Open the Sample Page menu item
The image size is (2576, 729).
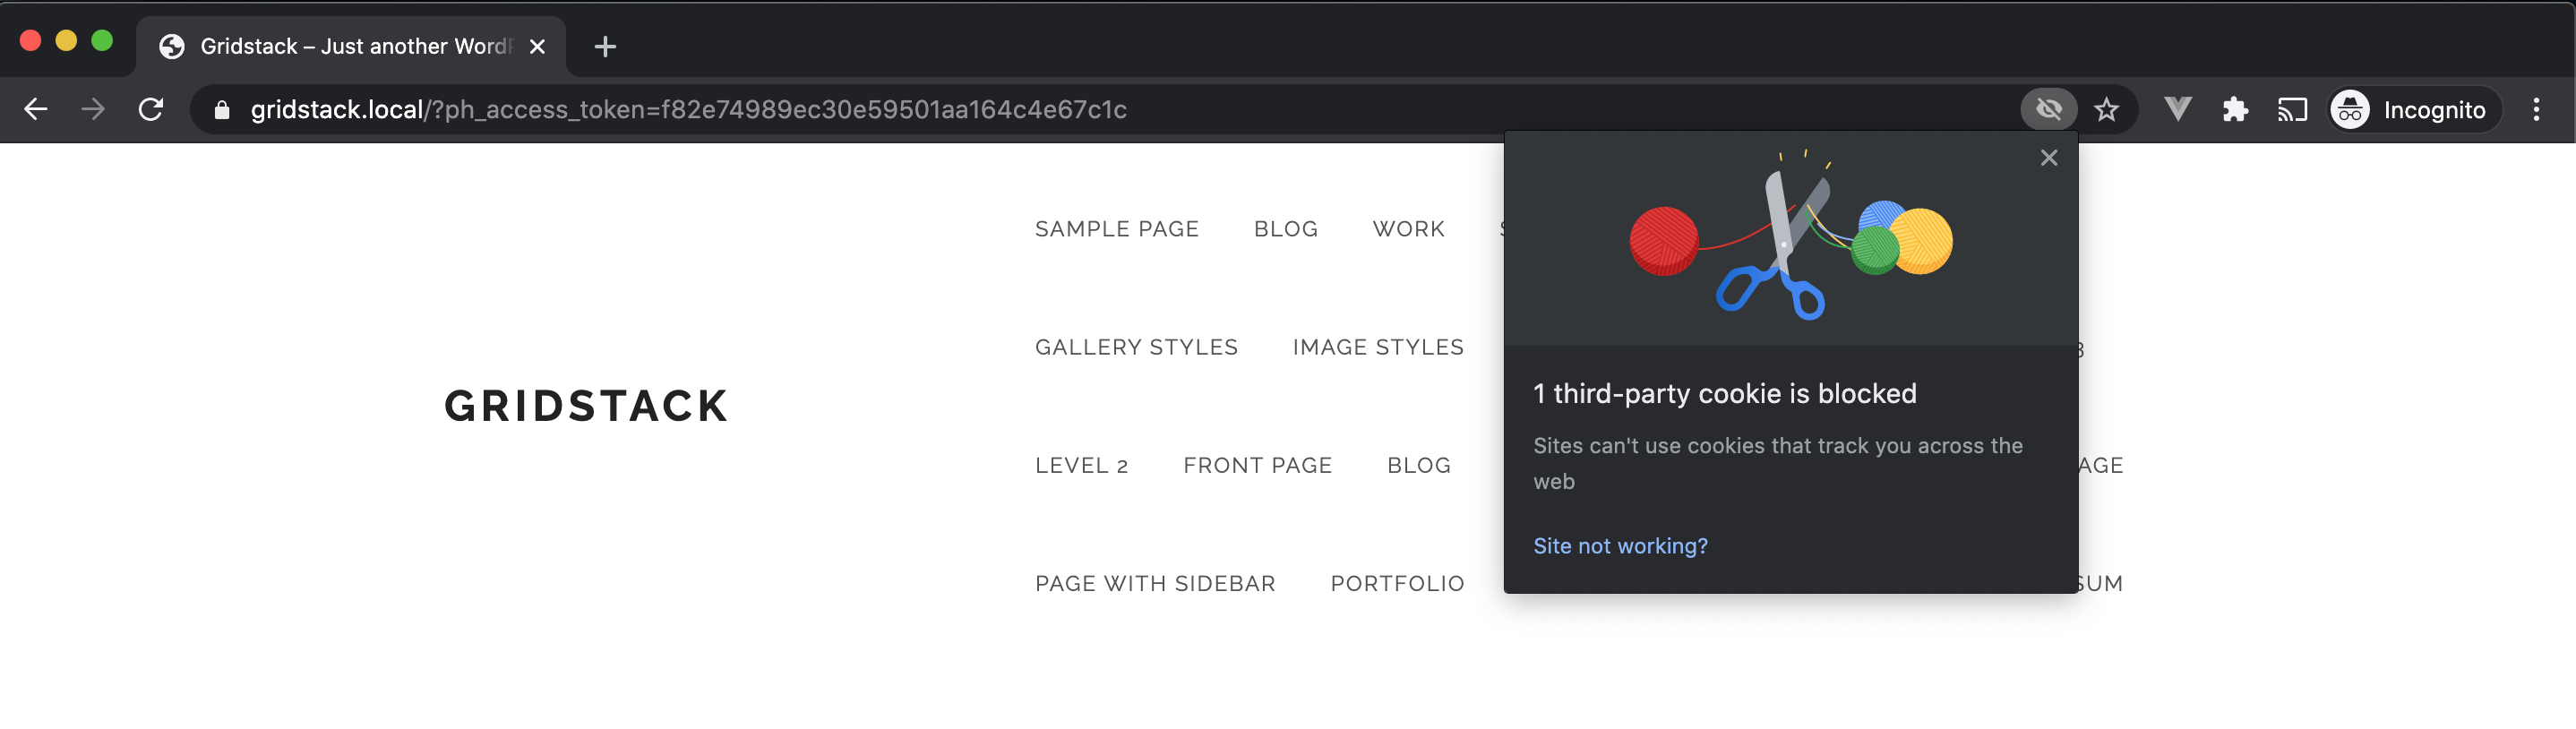click(1116, 229)
